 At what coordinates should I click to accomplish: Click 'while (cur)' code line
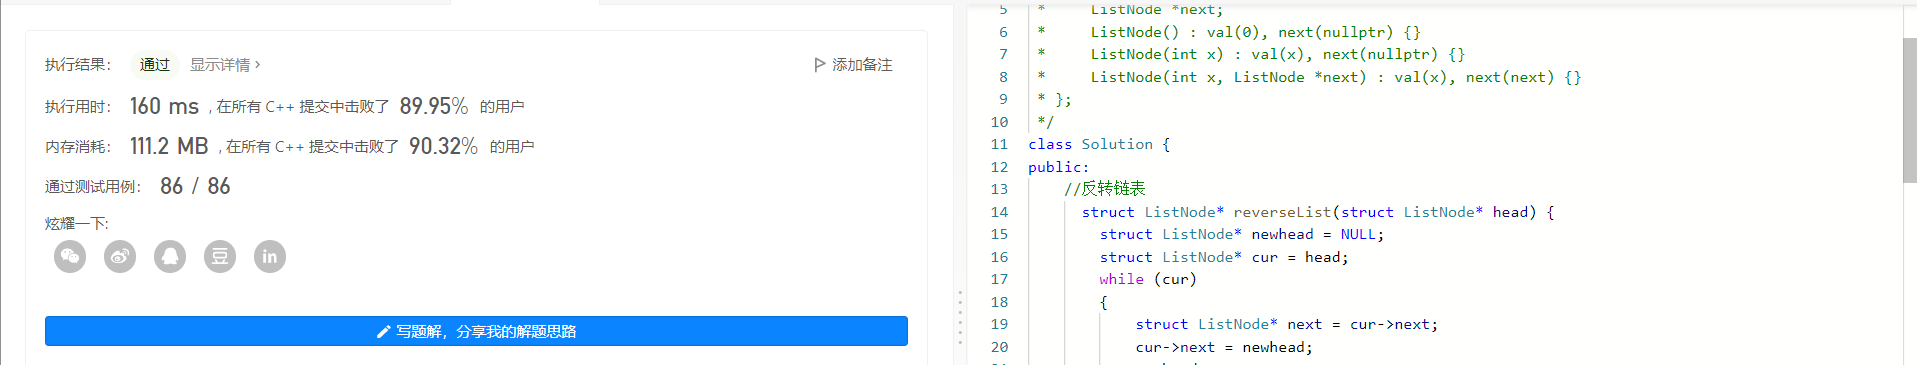click(x=1148, y=279)
